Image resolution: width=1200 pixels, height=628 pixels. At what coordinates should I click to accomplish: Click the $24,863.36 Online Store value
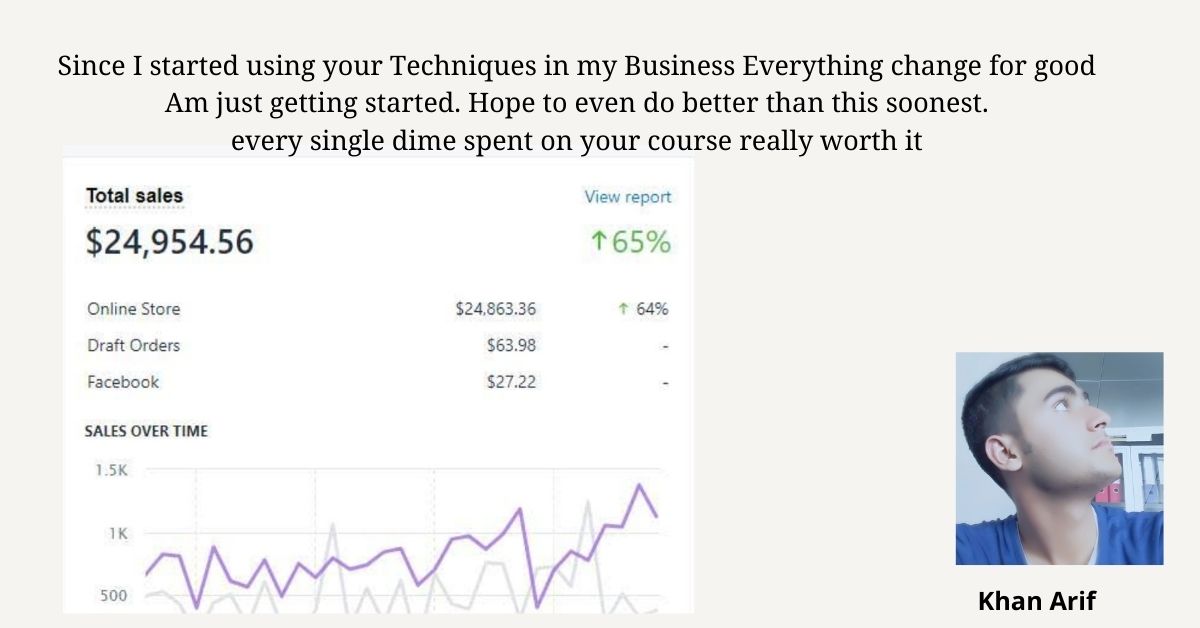tap(495, 309)
